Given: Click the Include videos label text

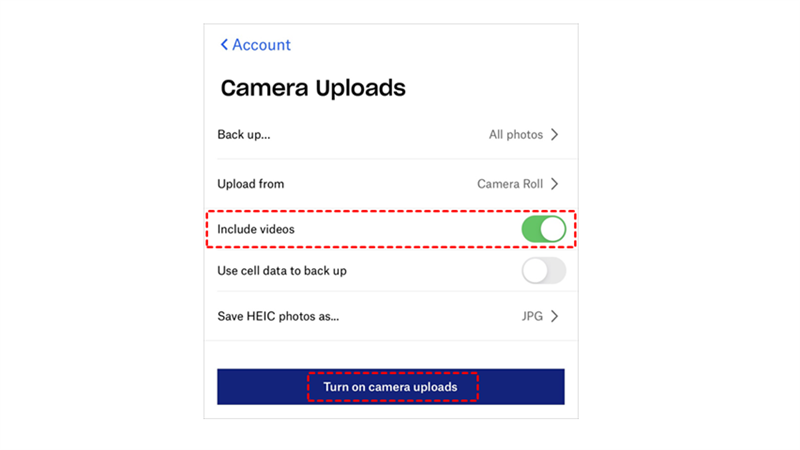Looking at the screenshot, I should (256, 229).
